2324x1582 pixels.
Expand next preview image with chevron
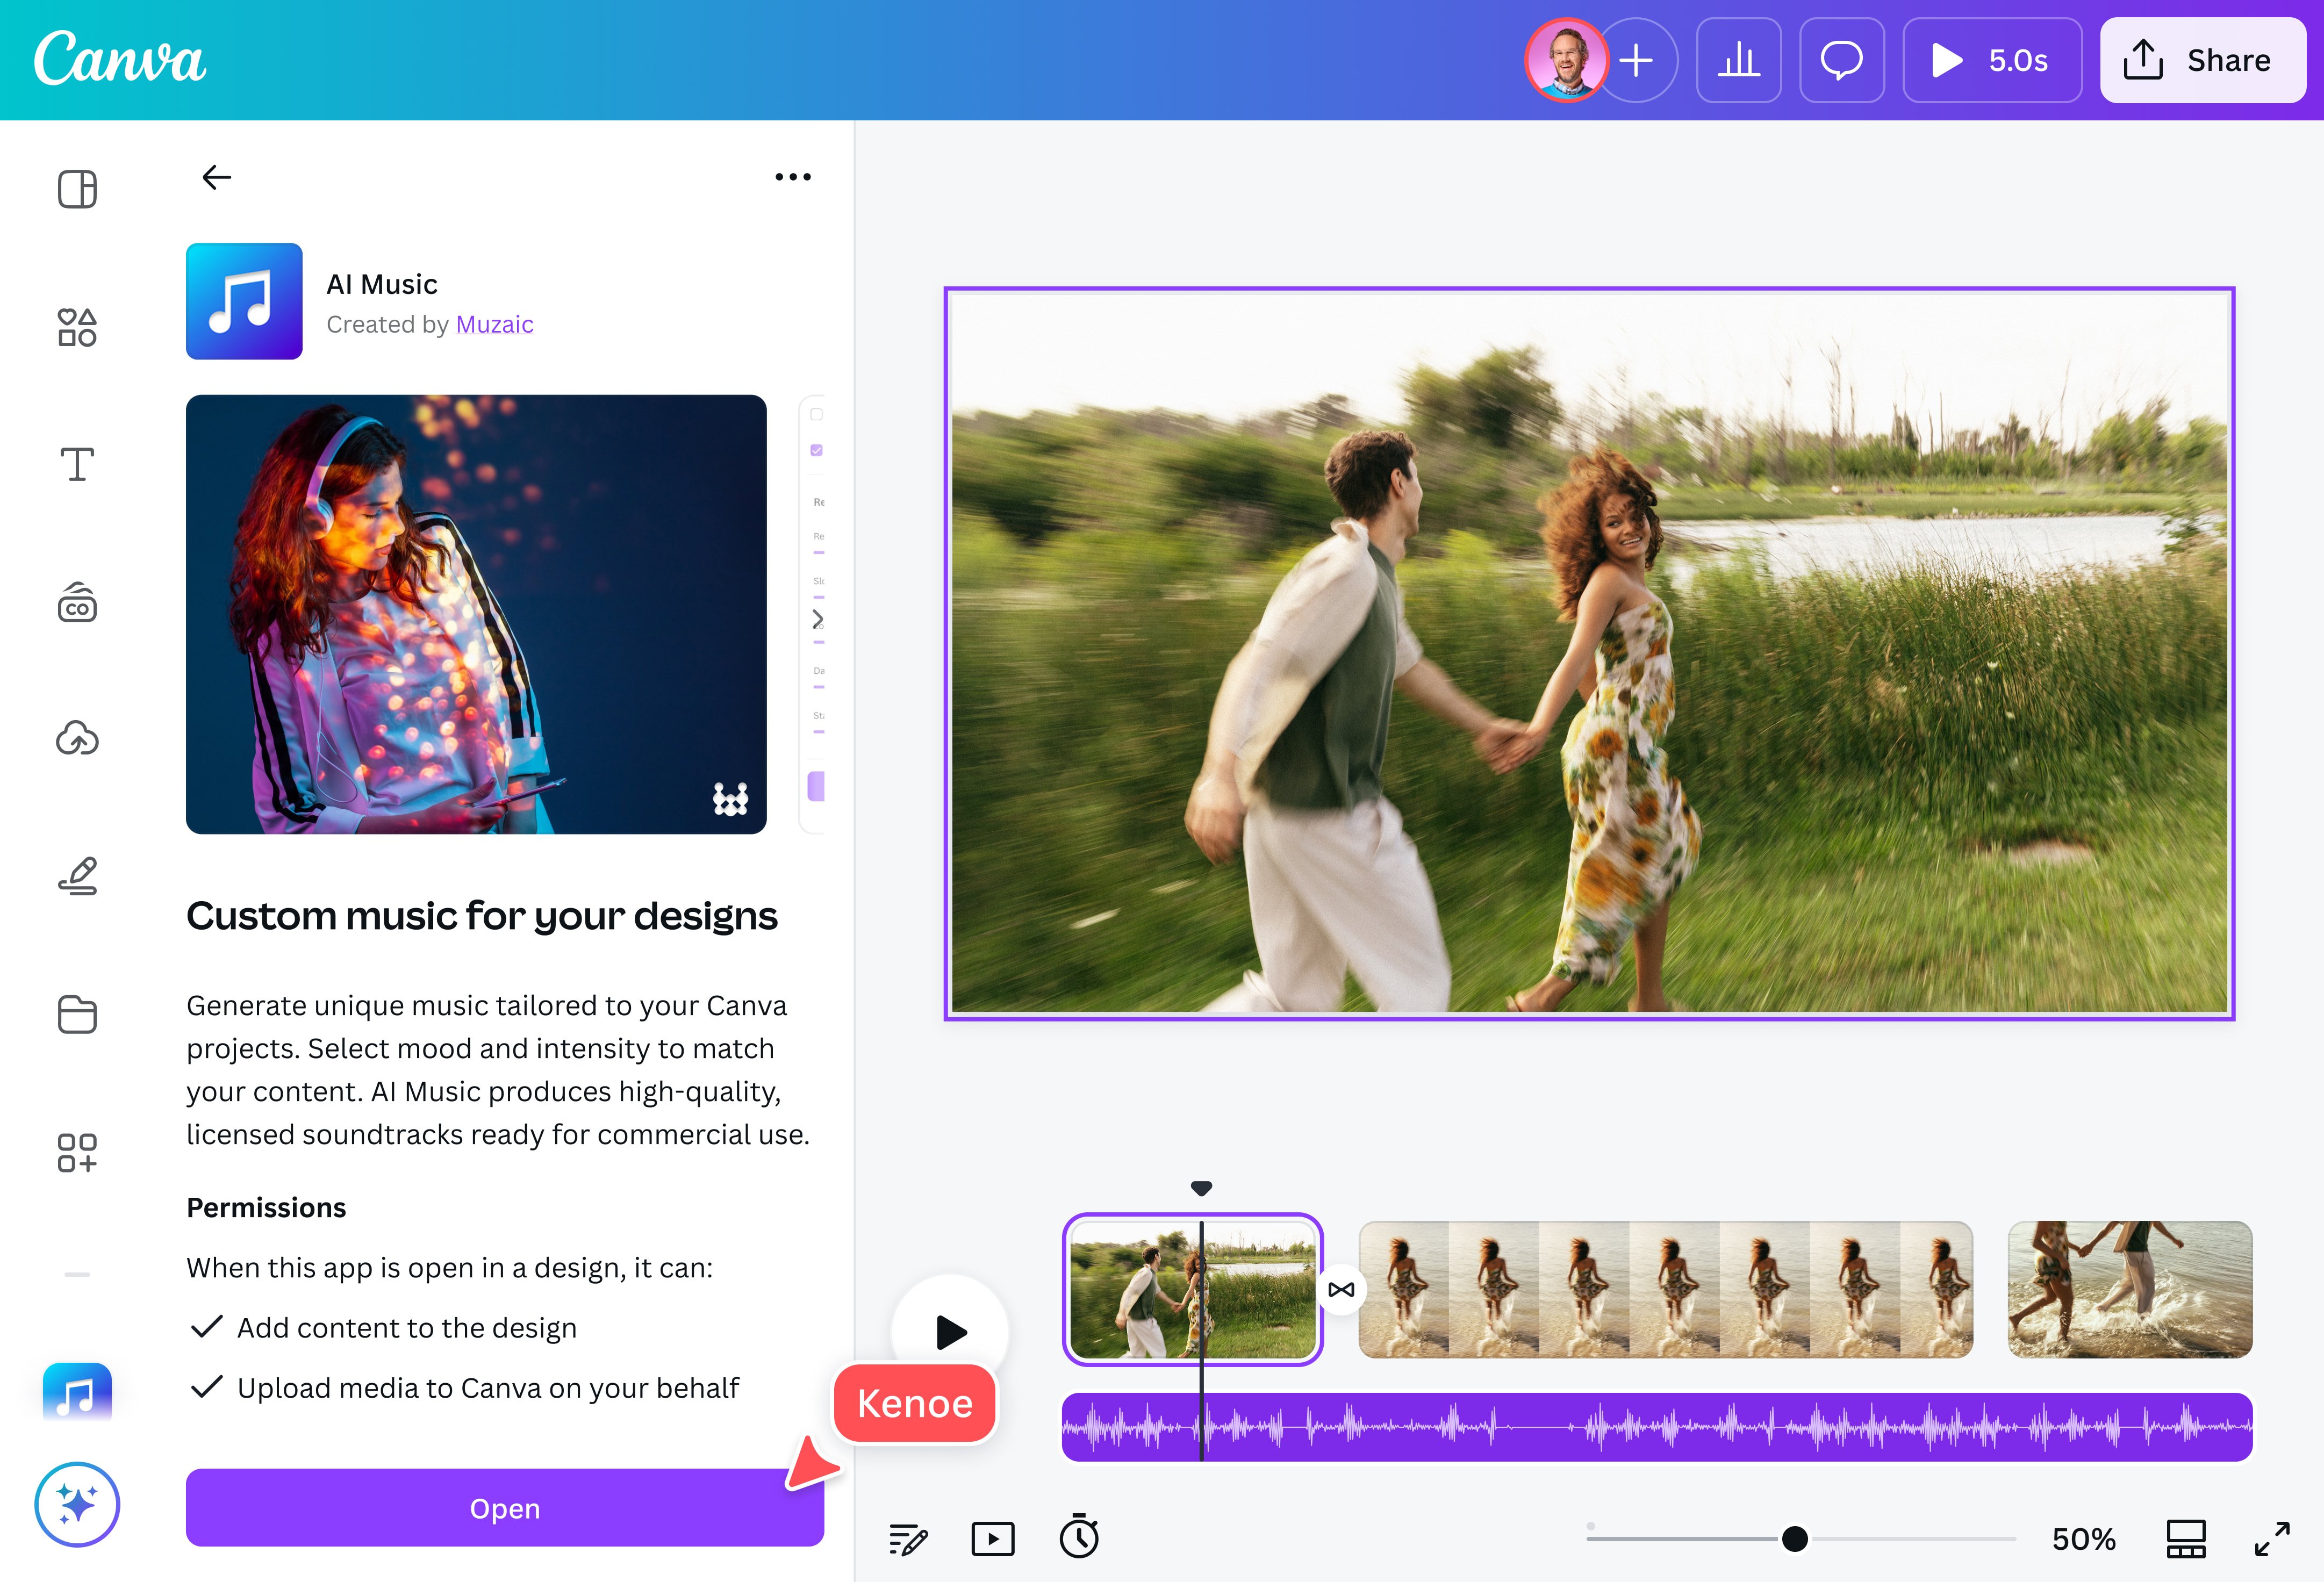817,619
